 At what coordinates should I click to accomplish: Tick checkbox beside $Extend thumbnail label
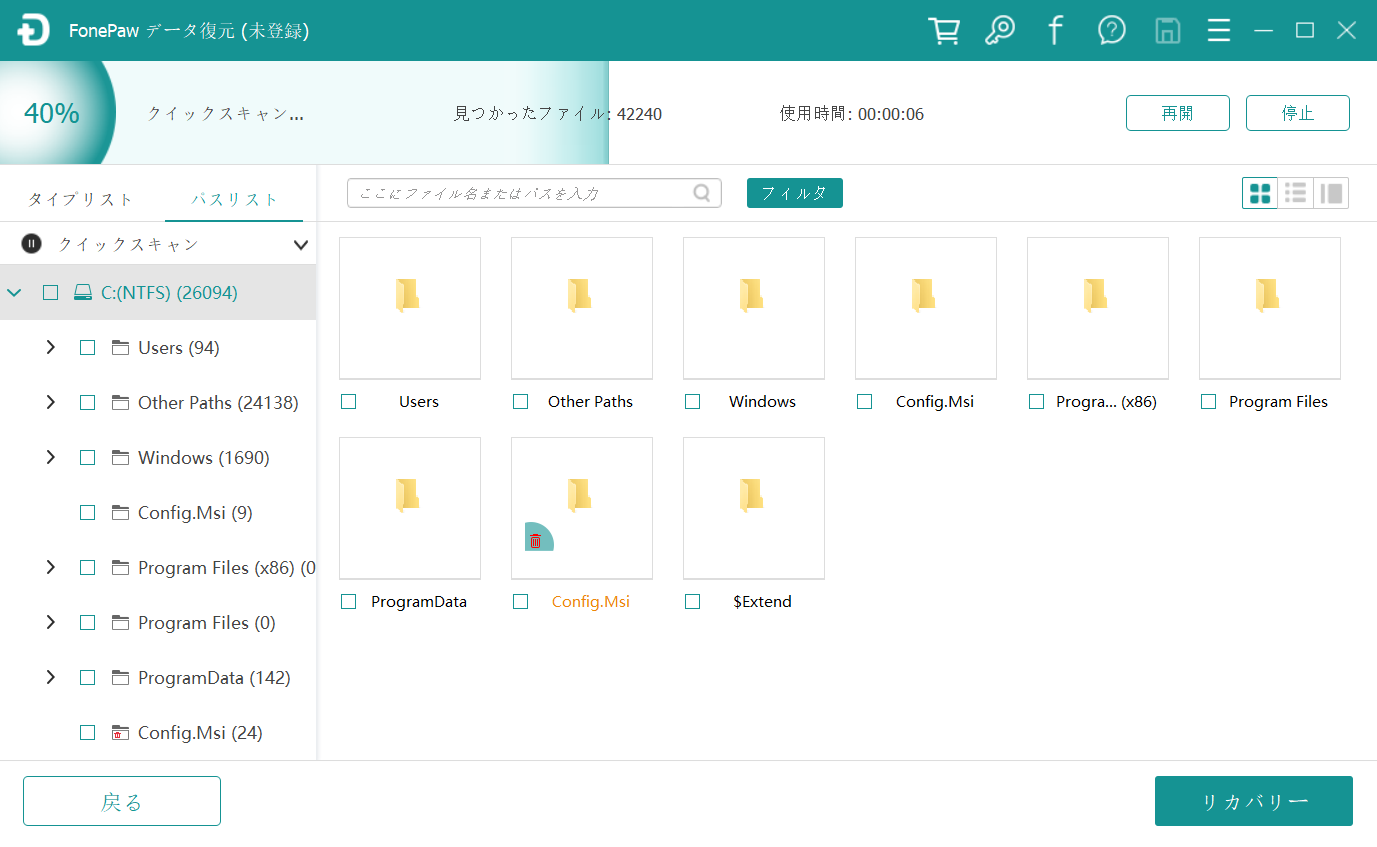[692, 602]
